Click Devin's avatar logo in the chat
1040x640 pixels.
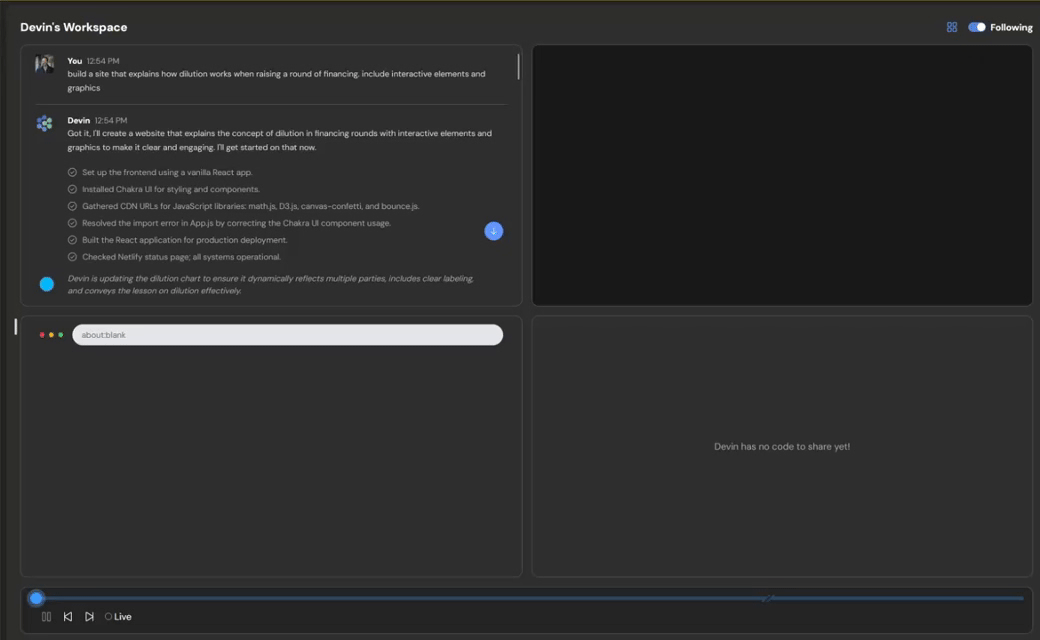[45, 124]
